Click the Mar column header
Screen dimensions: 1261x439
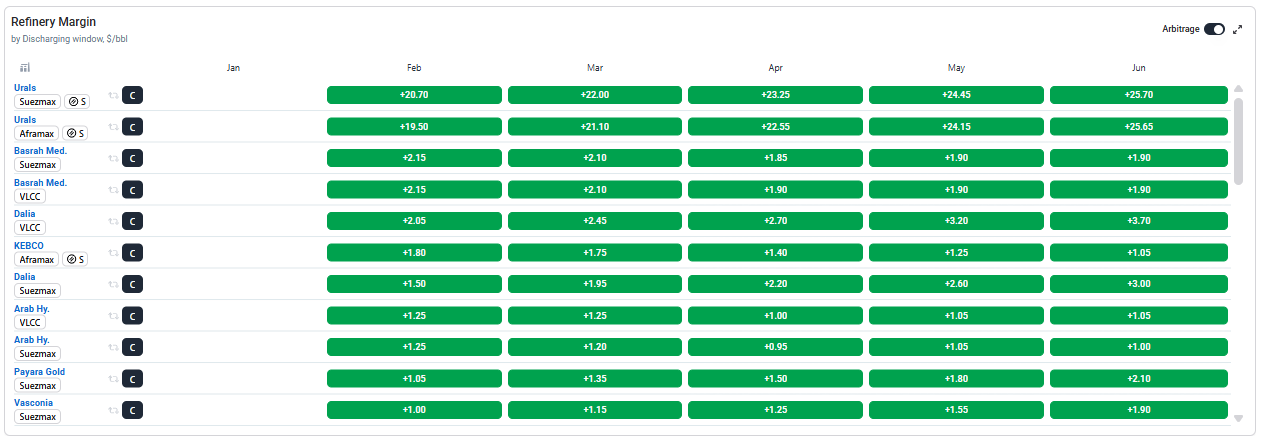595,68
